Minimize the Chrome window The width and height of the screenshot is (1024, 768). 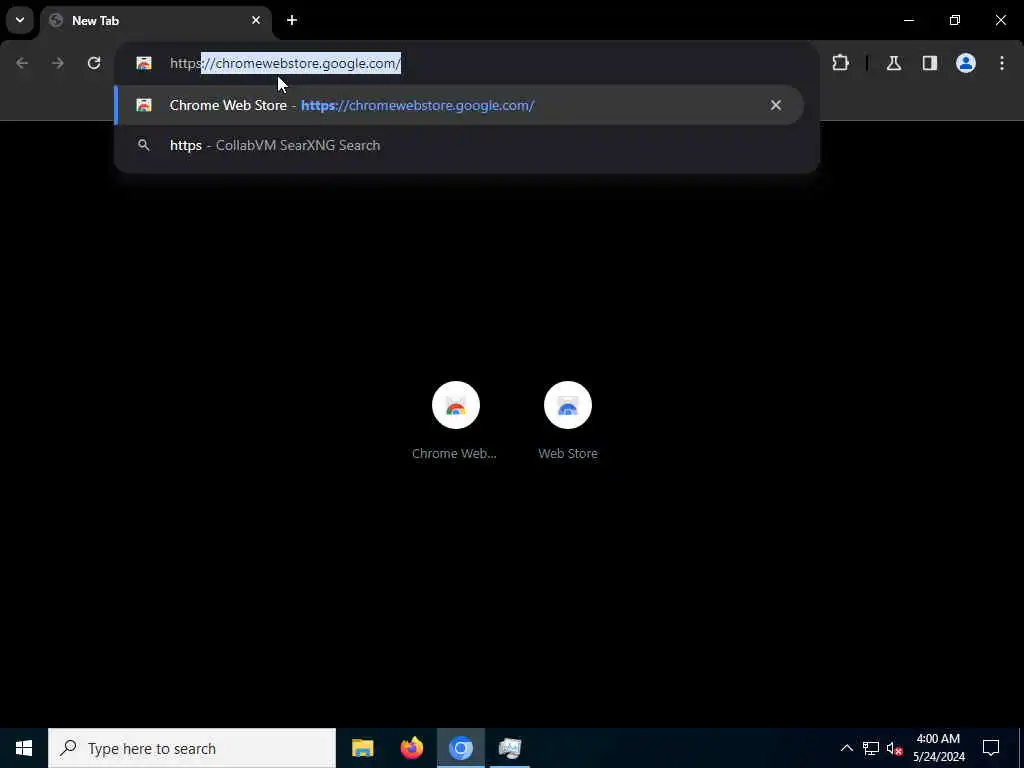pos(909,20)
